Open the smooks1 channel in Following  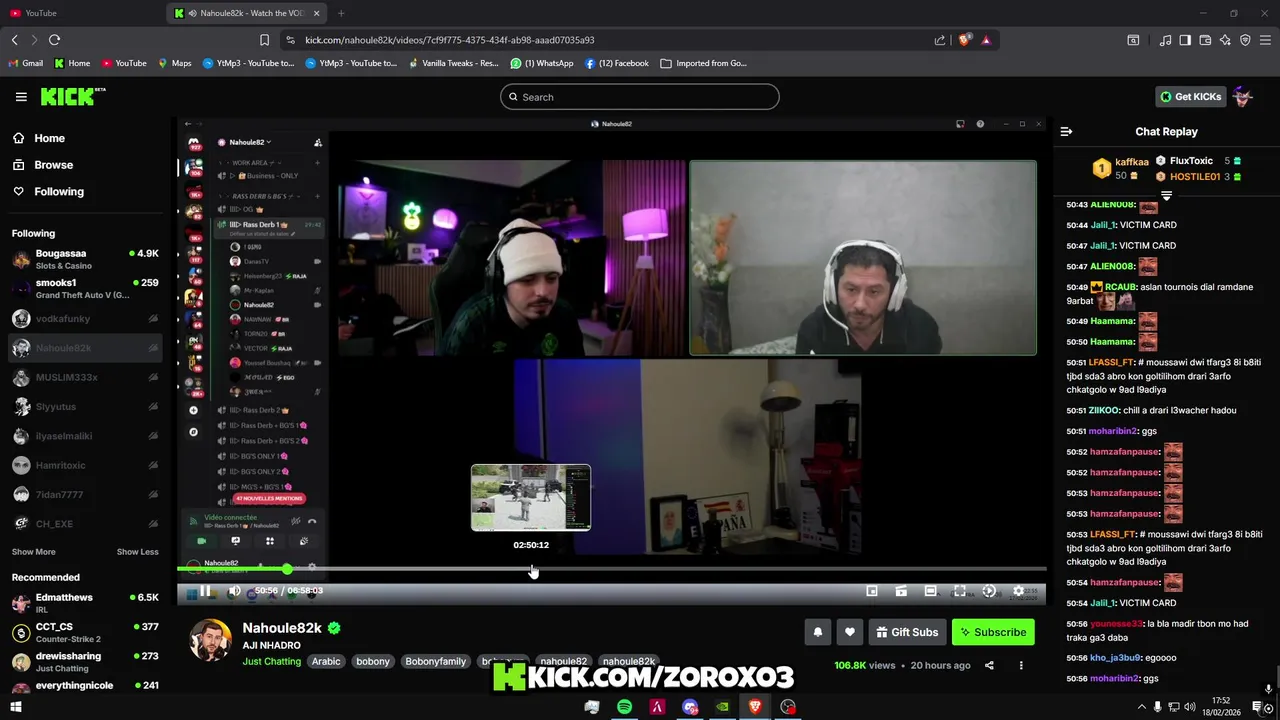point(85,289)
